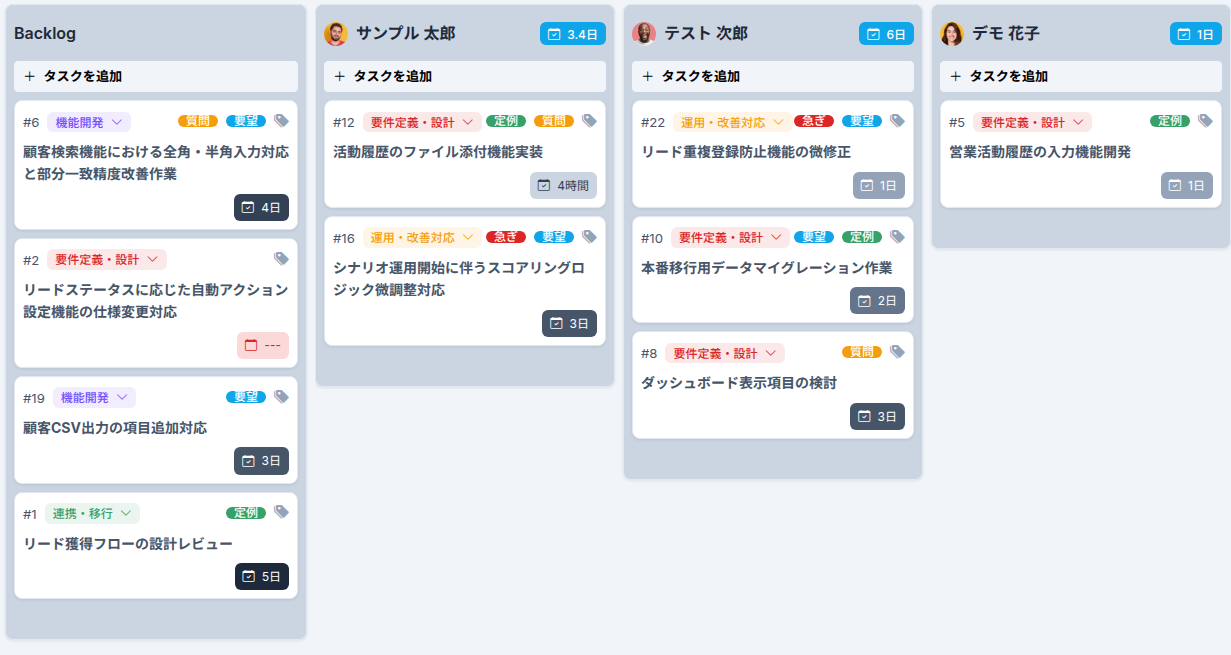The height and width of the screenshot is (655, 1231).
Task: Click the 定例 label on task #10
Action: click(862, 237)
